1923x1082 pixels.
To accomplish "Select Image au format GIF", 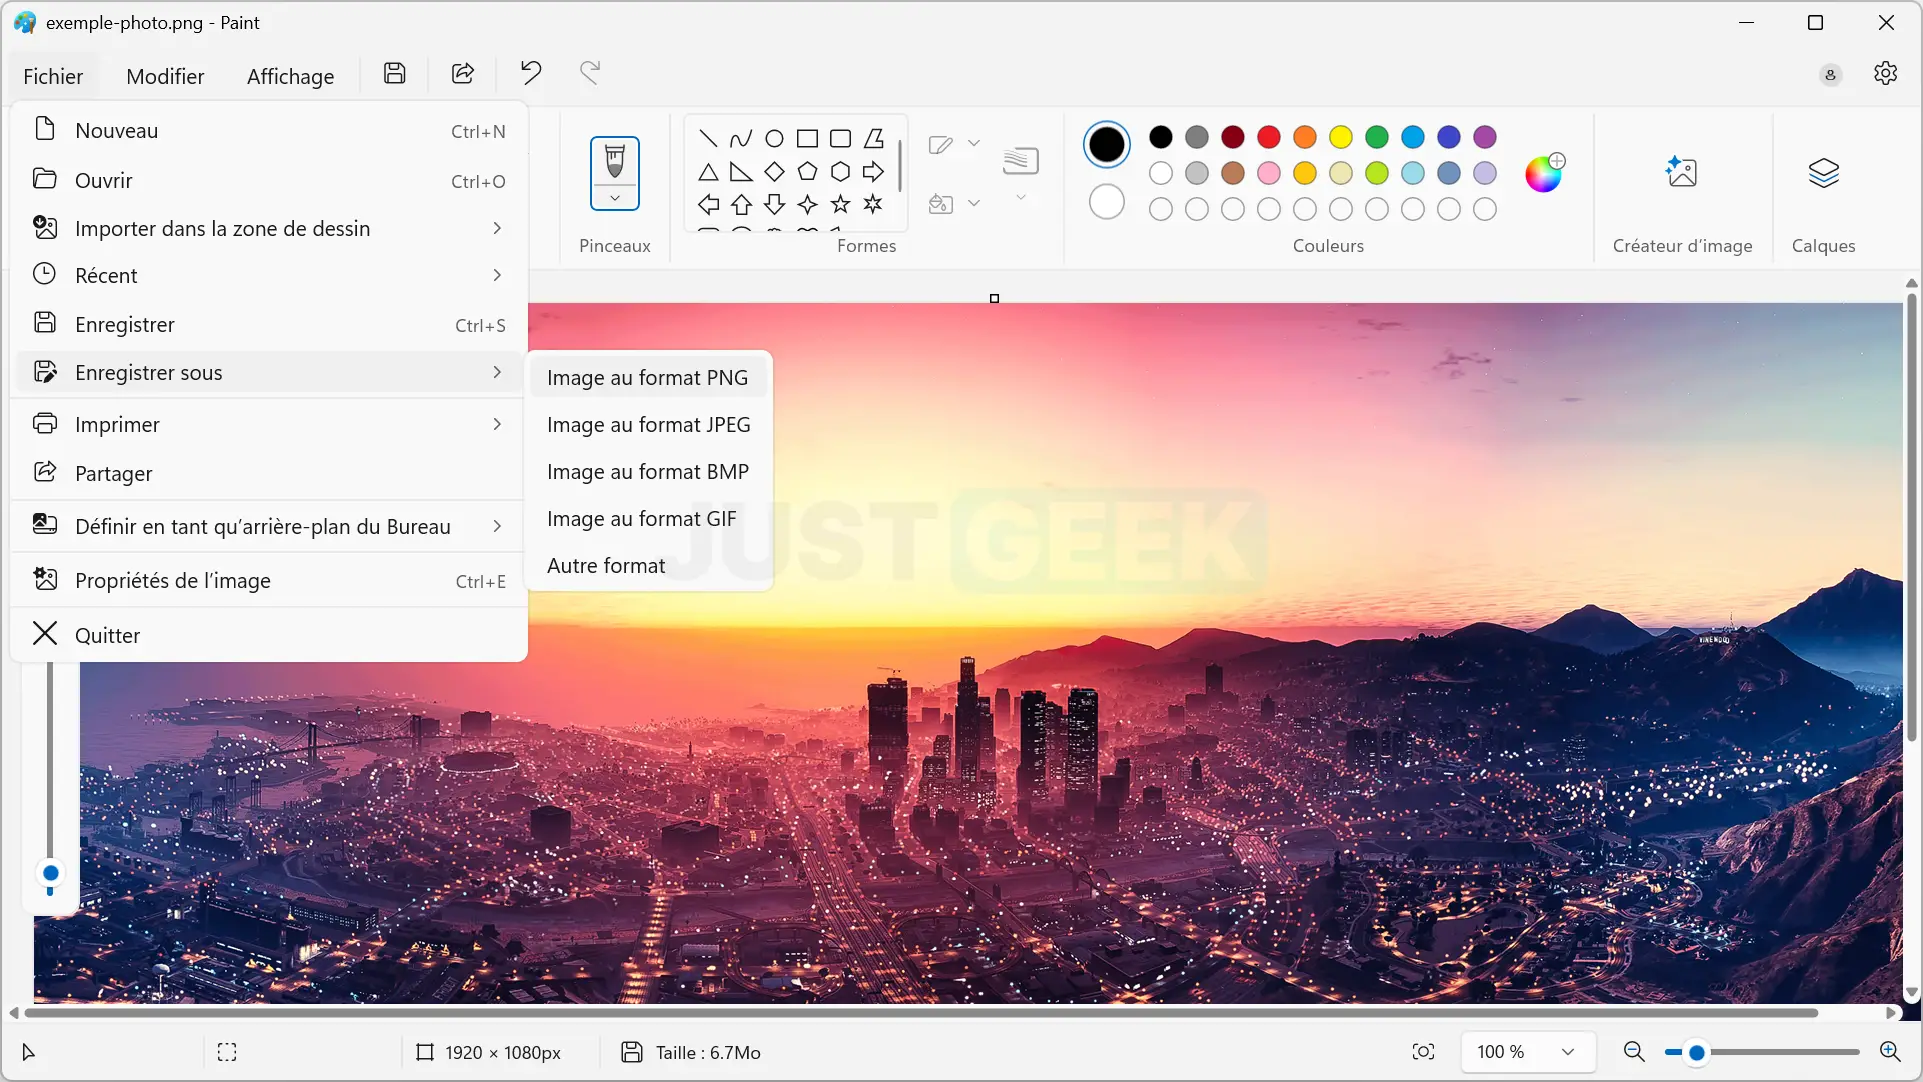I will [x=642, y=518].
